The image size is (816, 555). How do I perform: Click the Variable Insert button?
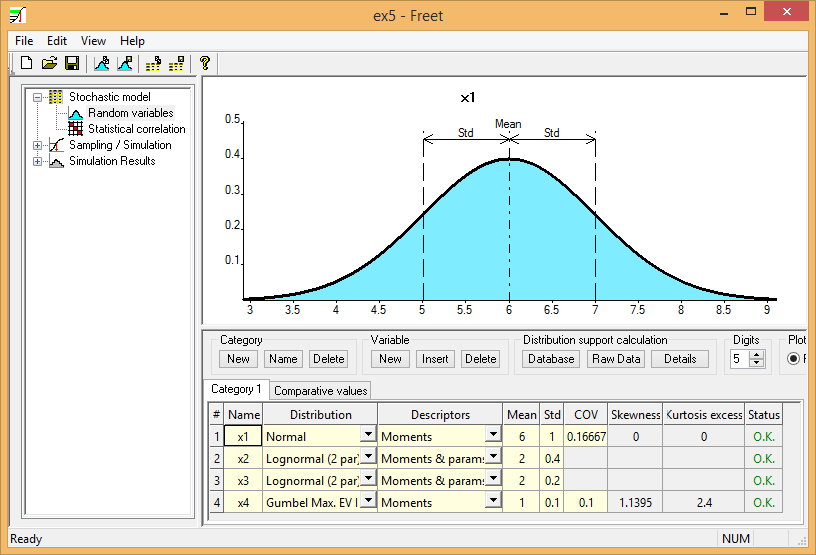[x=435, y=359]
